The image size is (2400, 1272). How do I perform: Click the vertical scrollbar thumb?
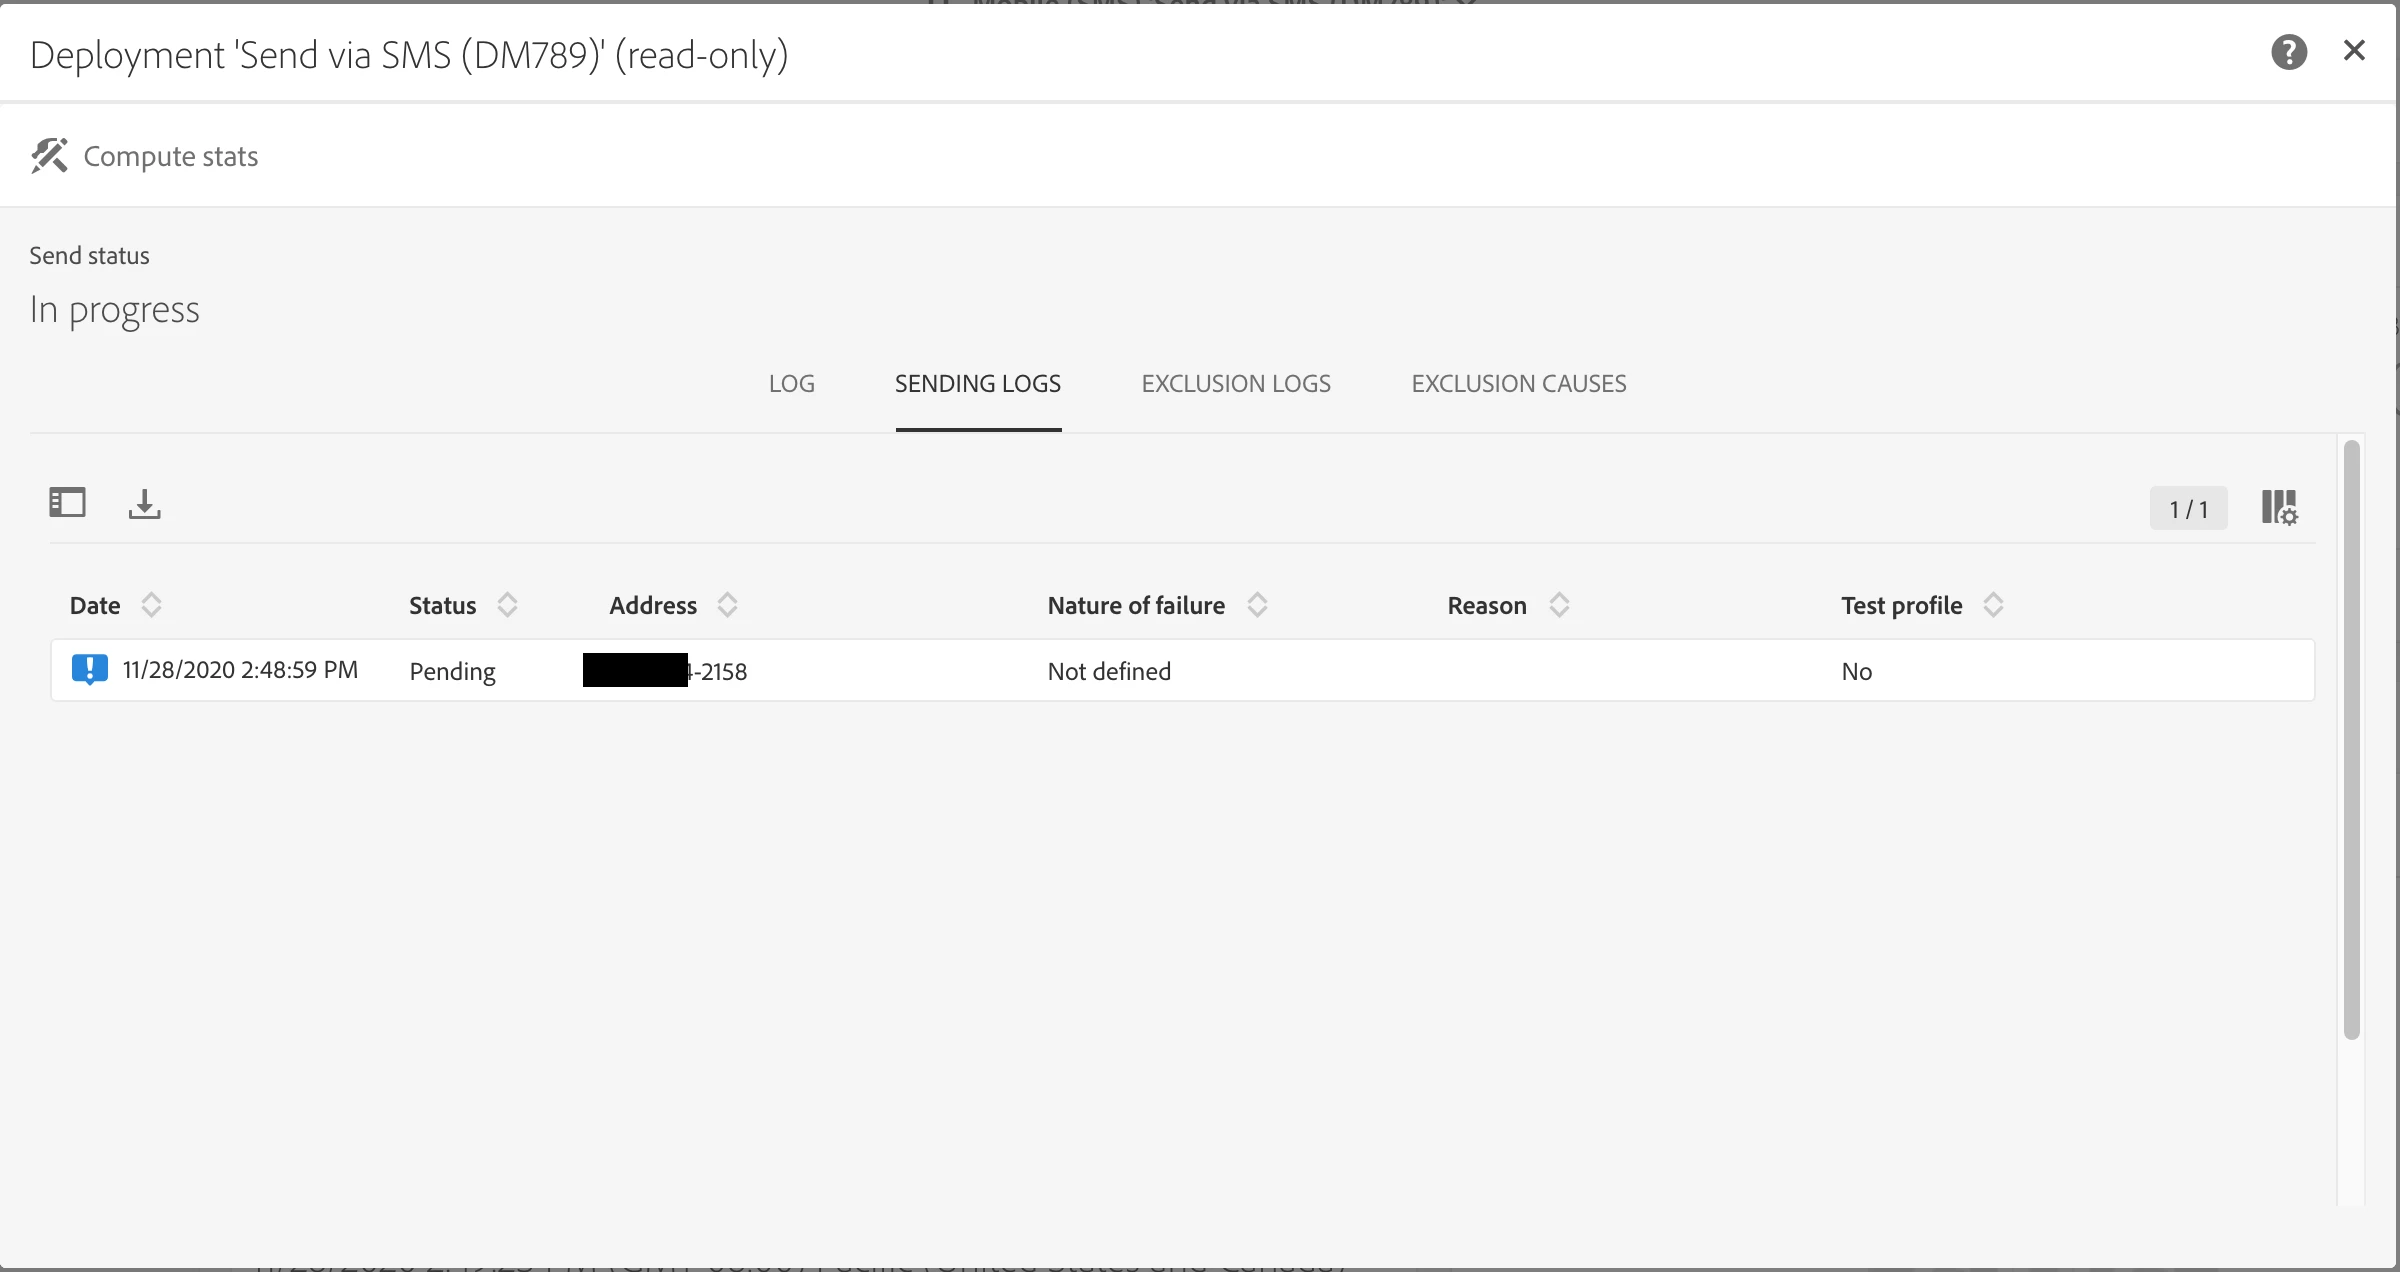(2351, 740)
